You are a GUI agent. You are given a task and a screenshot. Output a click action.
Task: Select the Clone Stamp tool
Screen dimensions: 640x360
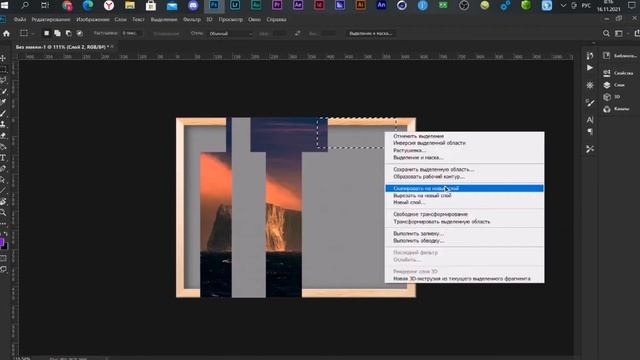3,124
